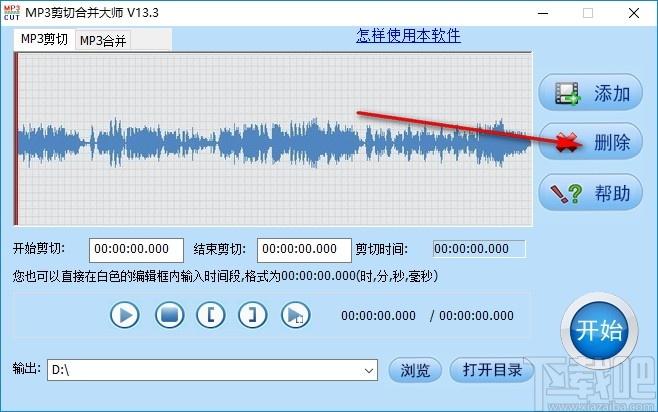
Task: Click the 剪切时间 duration field
Action: coord(479,249)
